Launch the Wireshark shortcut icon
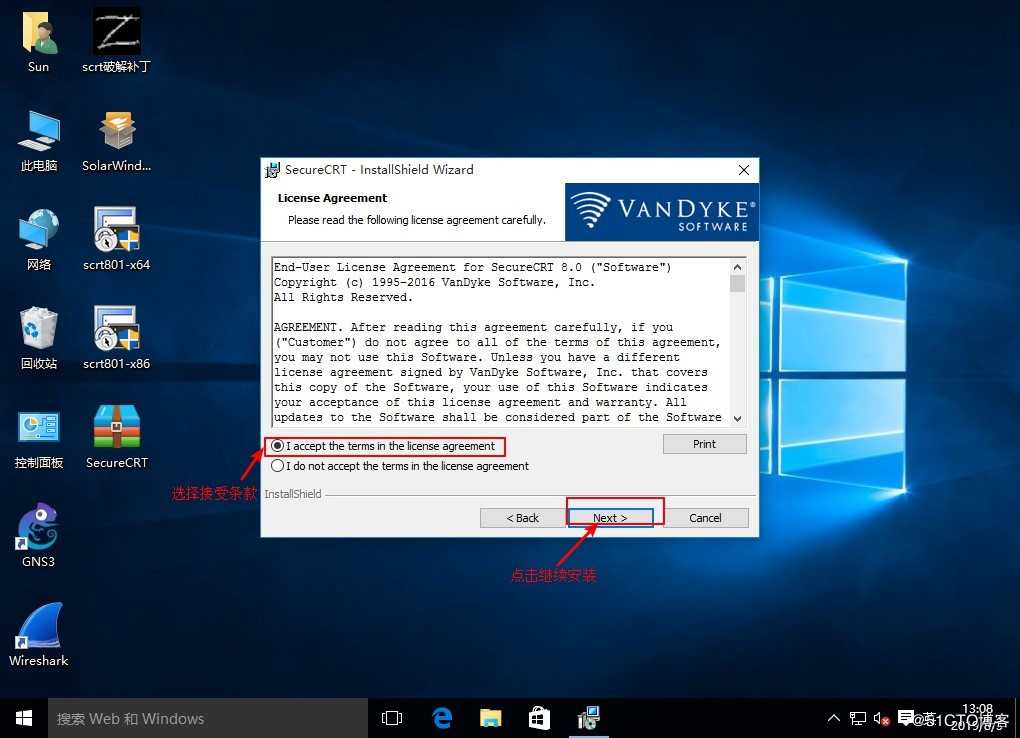Viewport: 1020px width, 738px height. (x=38, y=635)
